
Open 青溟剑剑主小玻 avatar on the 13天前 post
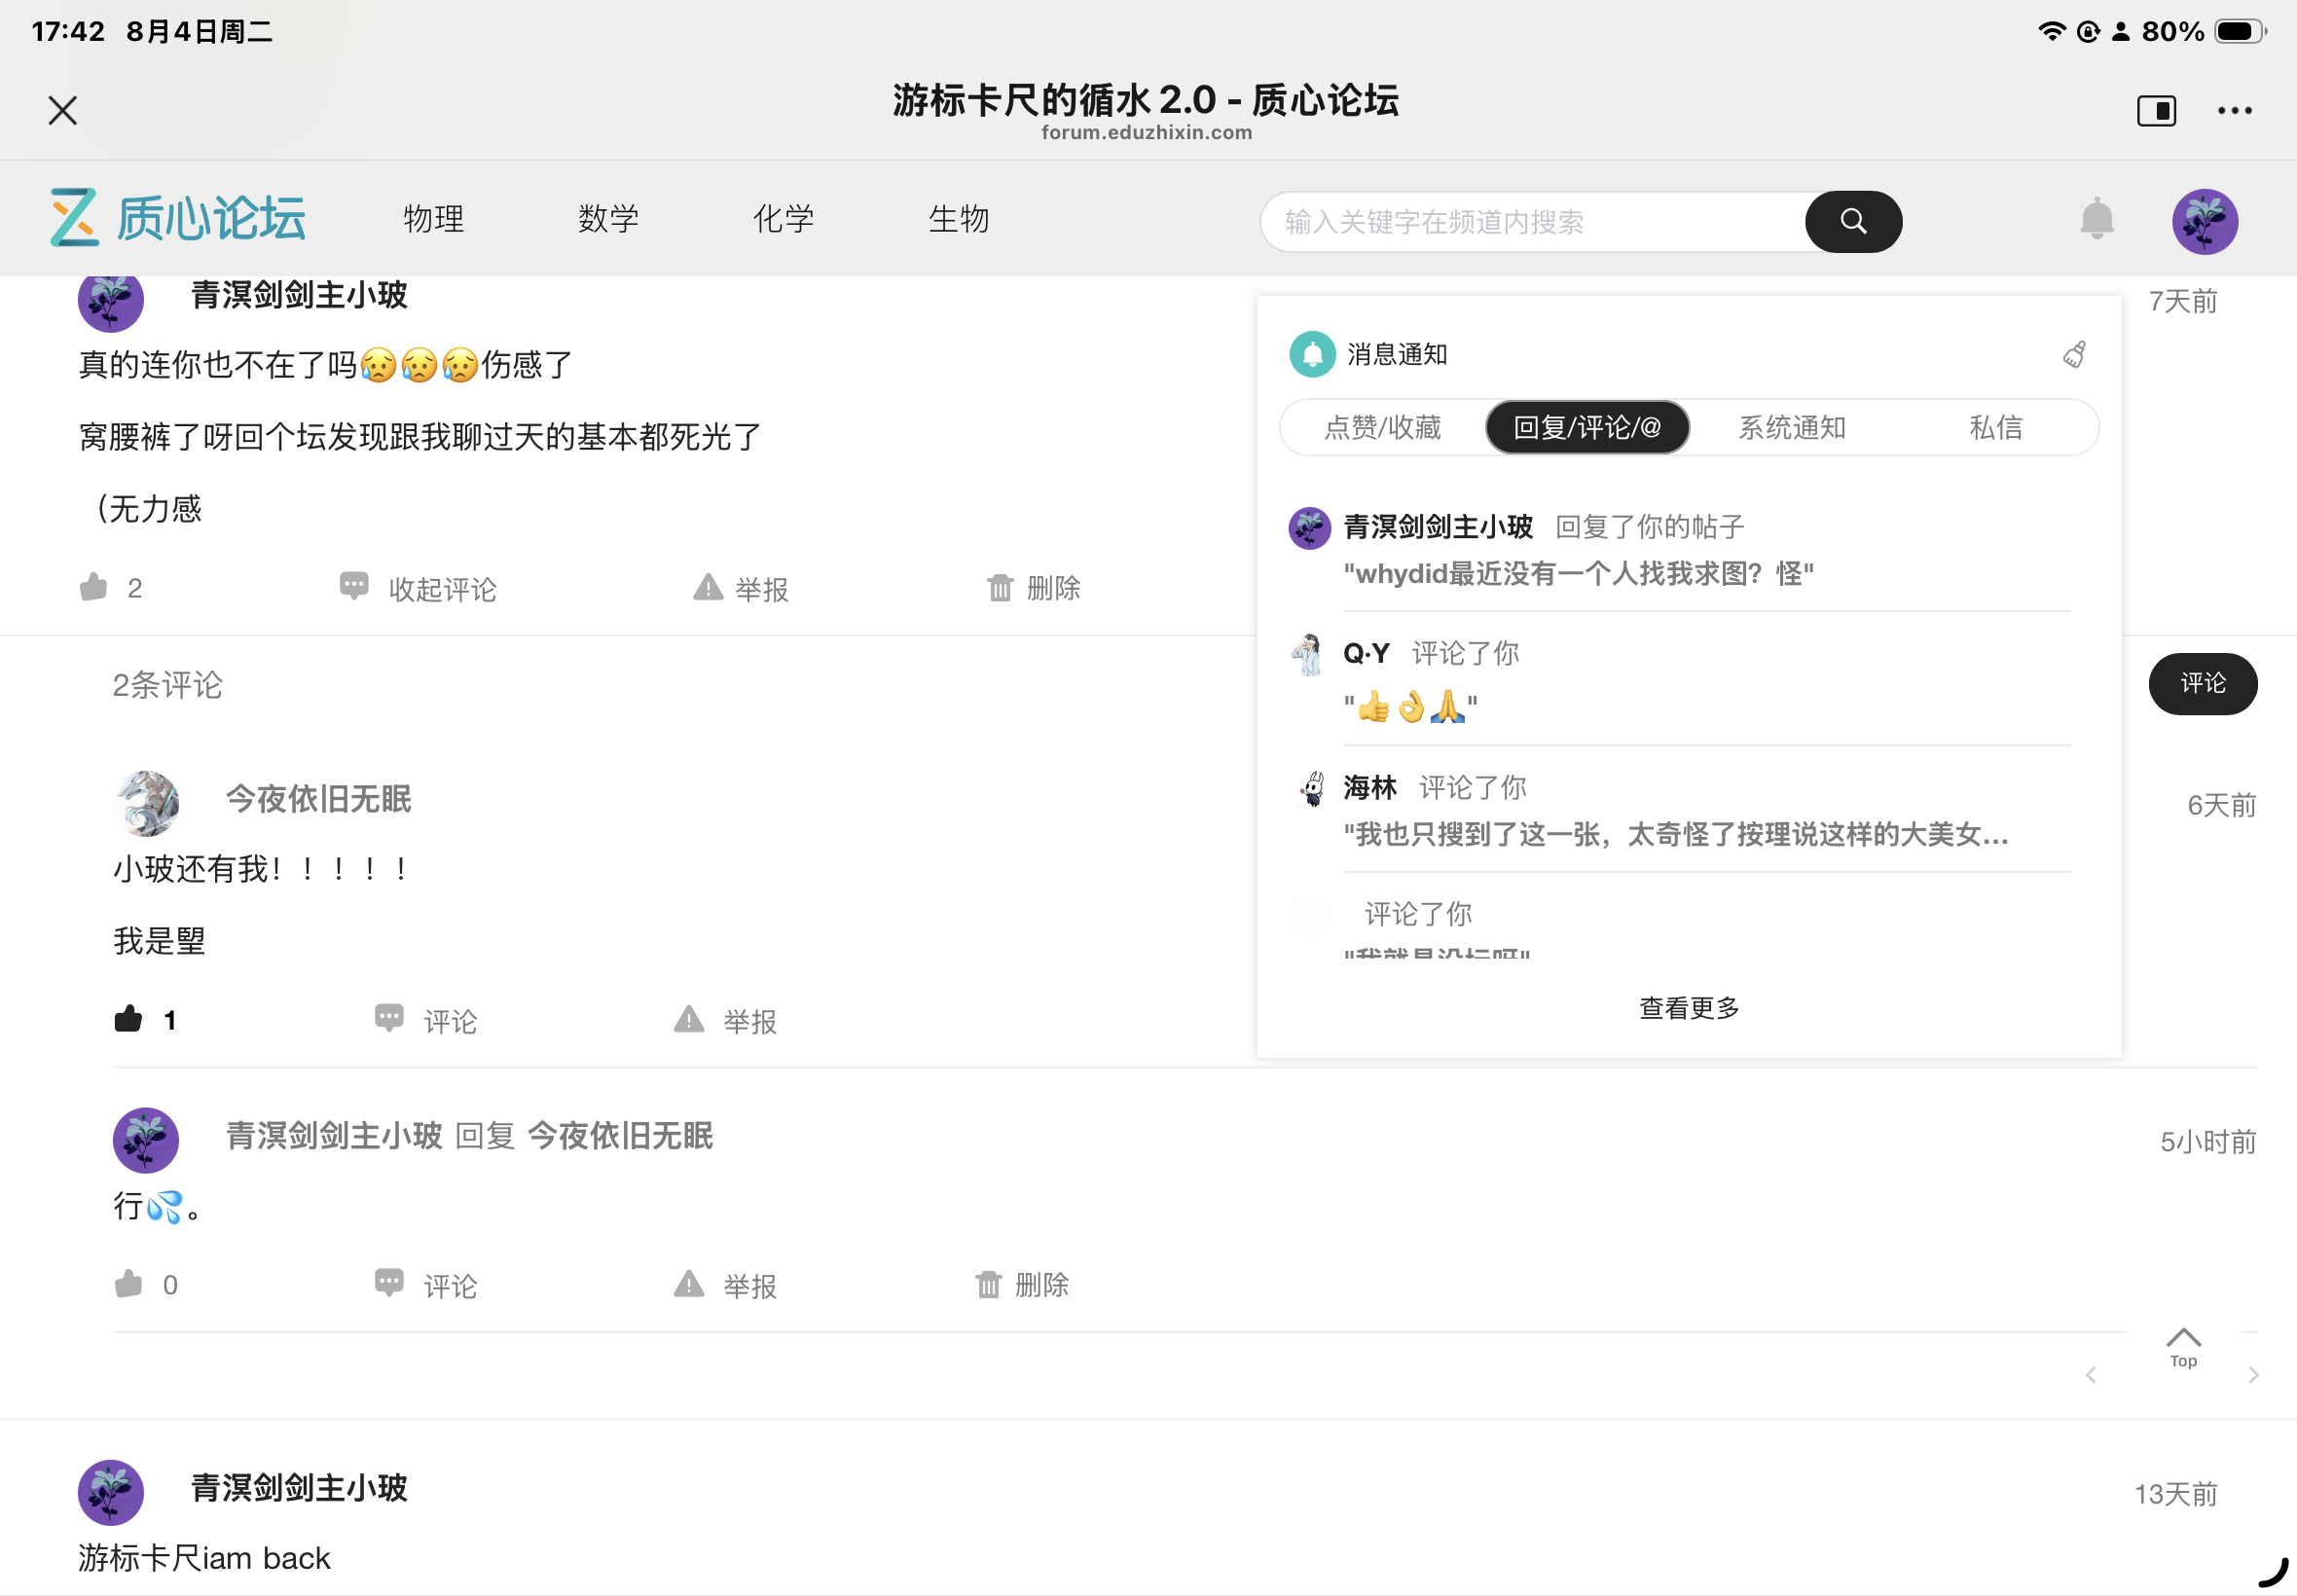[111, 1492]
